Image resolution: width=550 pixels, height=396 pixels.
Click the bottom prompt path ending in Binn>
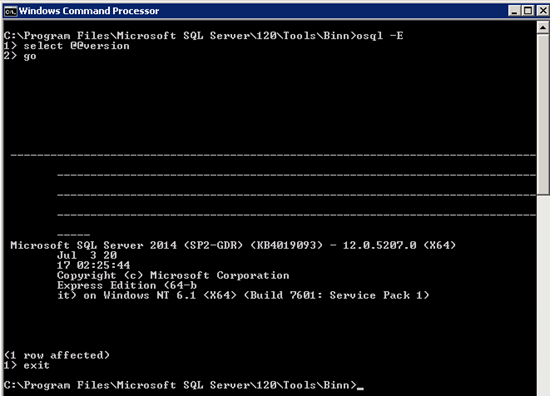(180, 385)
